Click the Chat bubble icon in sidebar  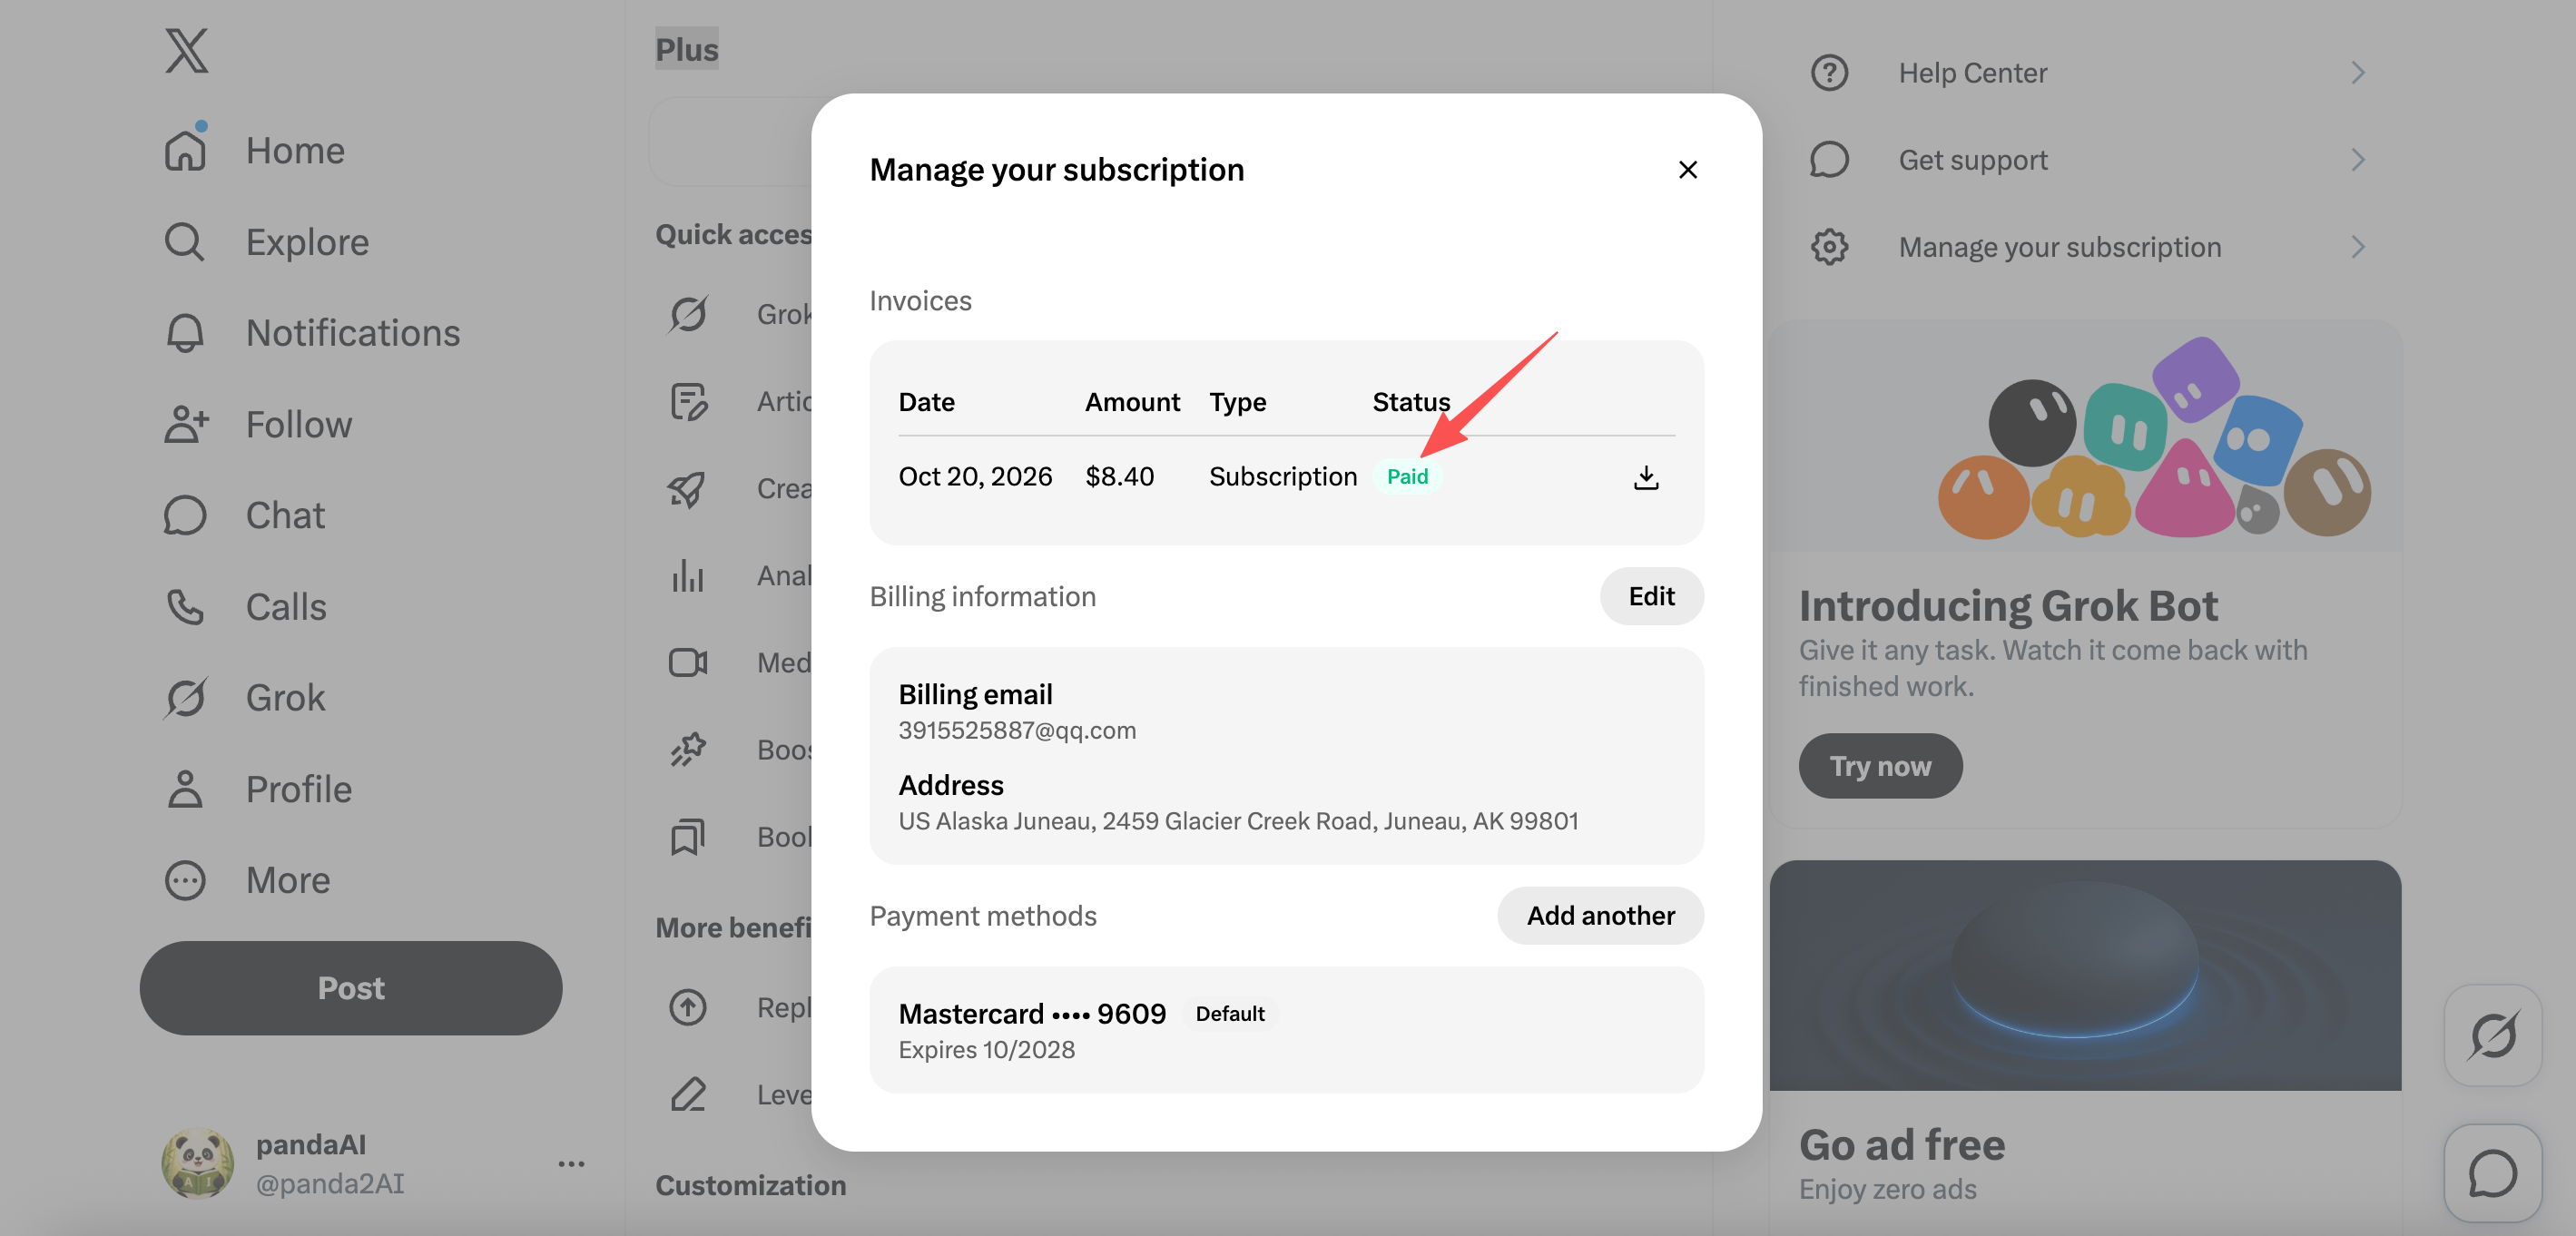[x=185, y=515]
